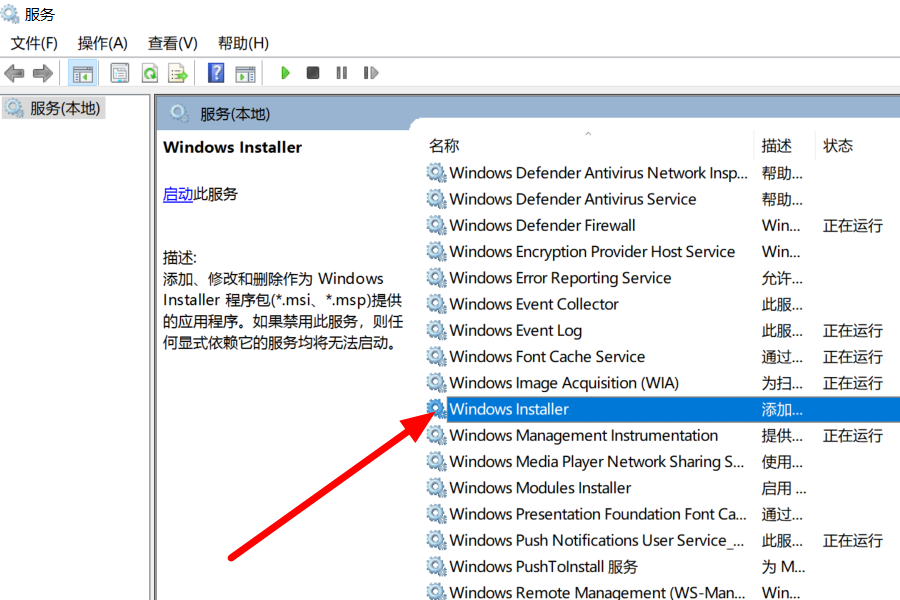Screen dimensions: 900x600
Task: Toggle the Show/Hide Action Pane button
Action: pyautogui.click(x=245, y=73)
